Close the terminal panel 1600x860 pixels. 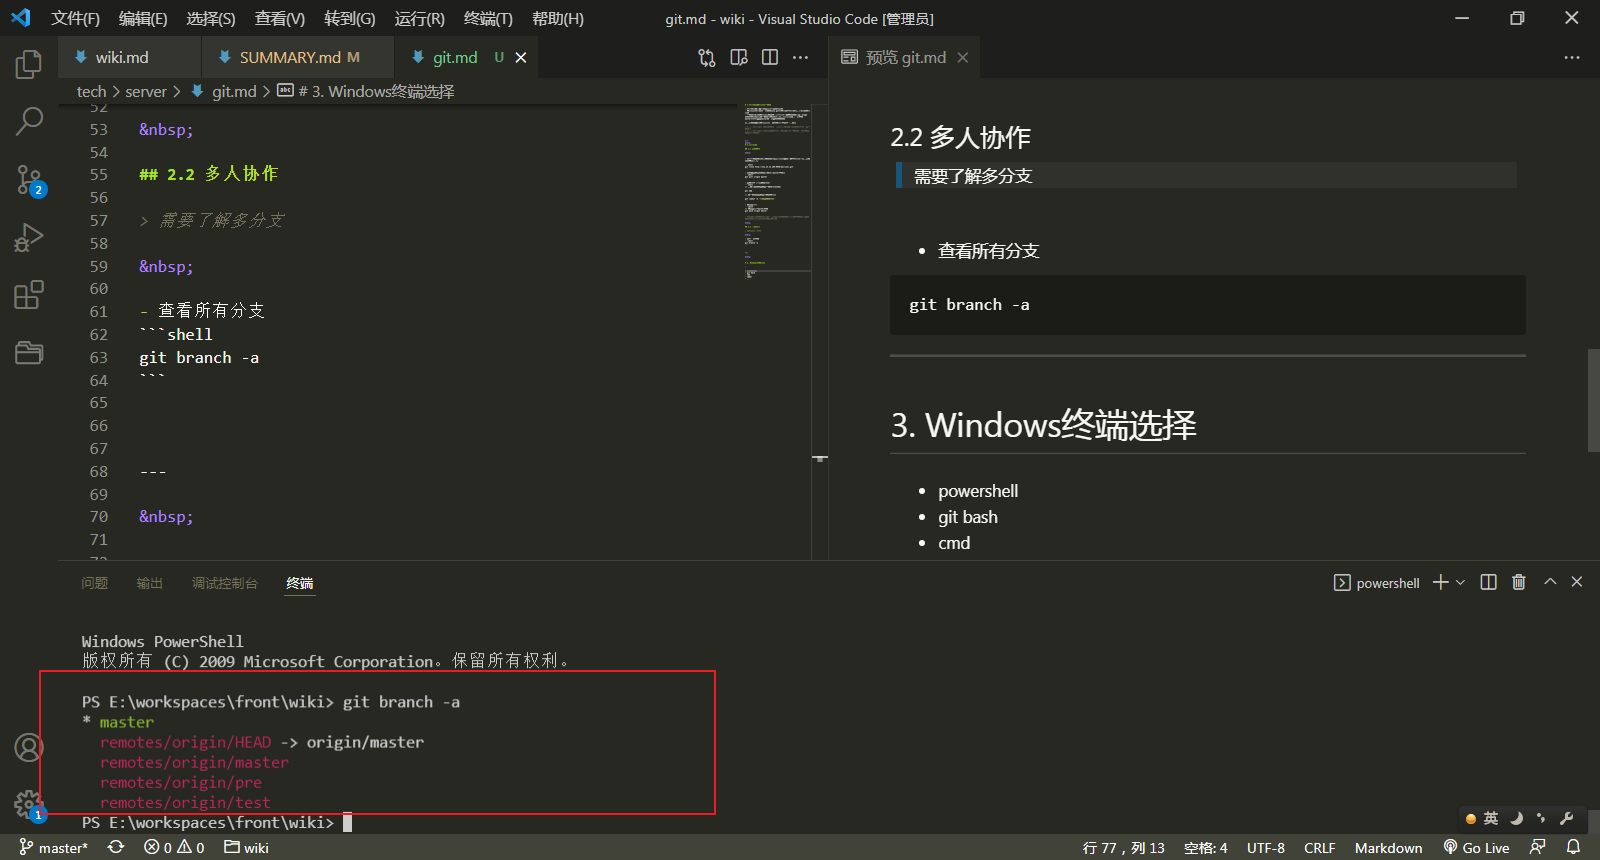tap(1577, 582)
